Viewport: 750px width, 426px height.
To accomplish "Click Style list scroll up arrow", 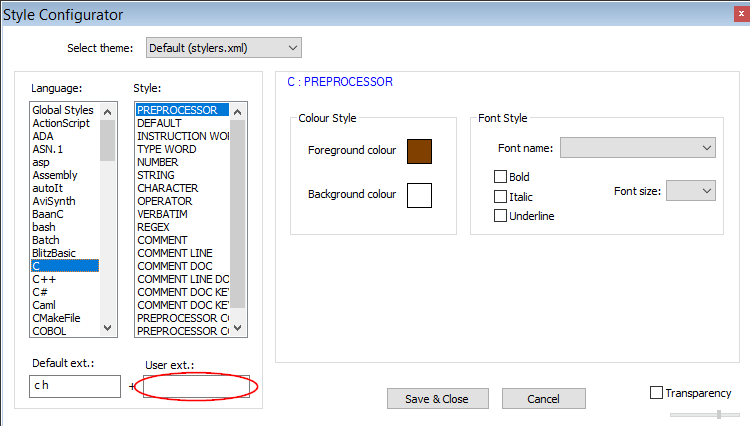I will click(x=238, y=112).
